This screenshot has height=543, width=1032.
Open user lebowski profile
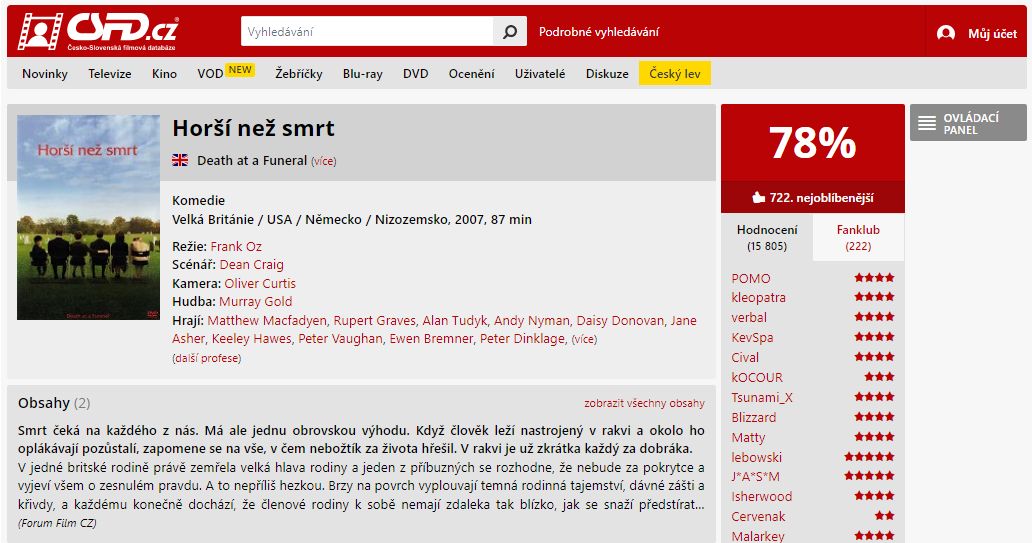[757, 457]
